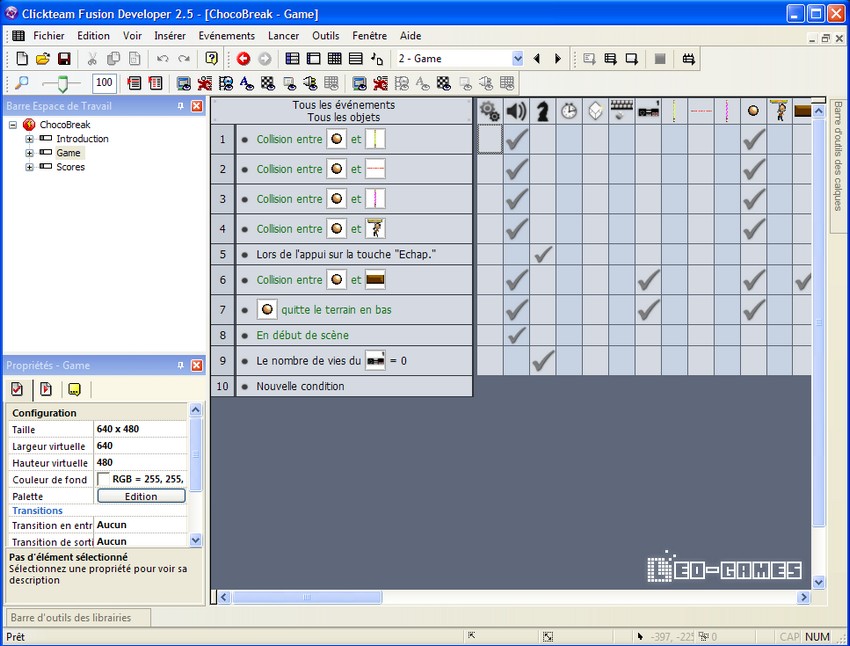850x646 pixels.
Task: Select event line number 6
Action: point(223,280)
